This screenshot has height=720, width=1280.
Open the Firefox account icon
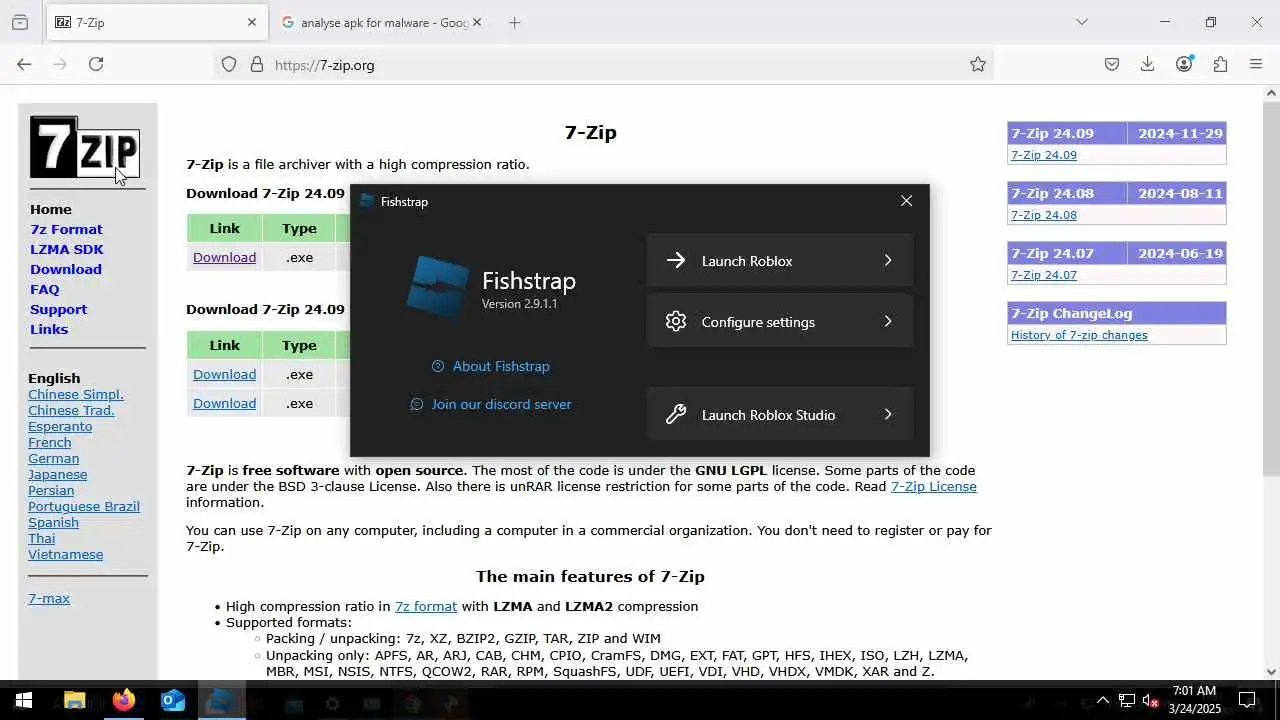pyautogui.click(x=1184, y=64)
